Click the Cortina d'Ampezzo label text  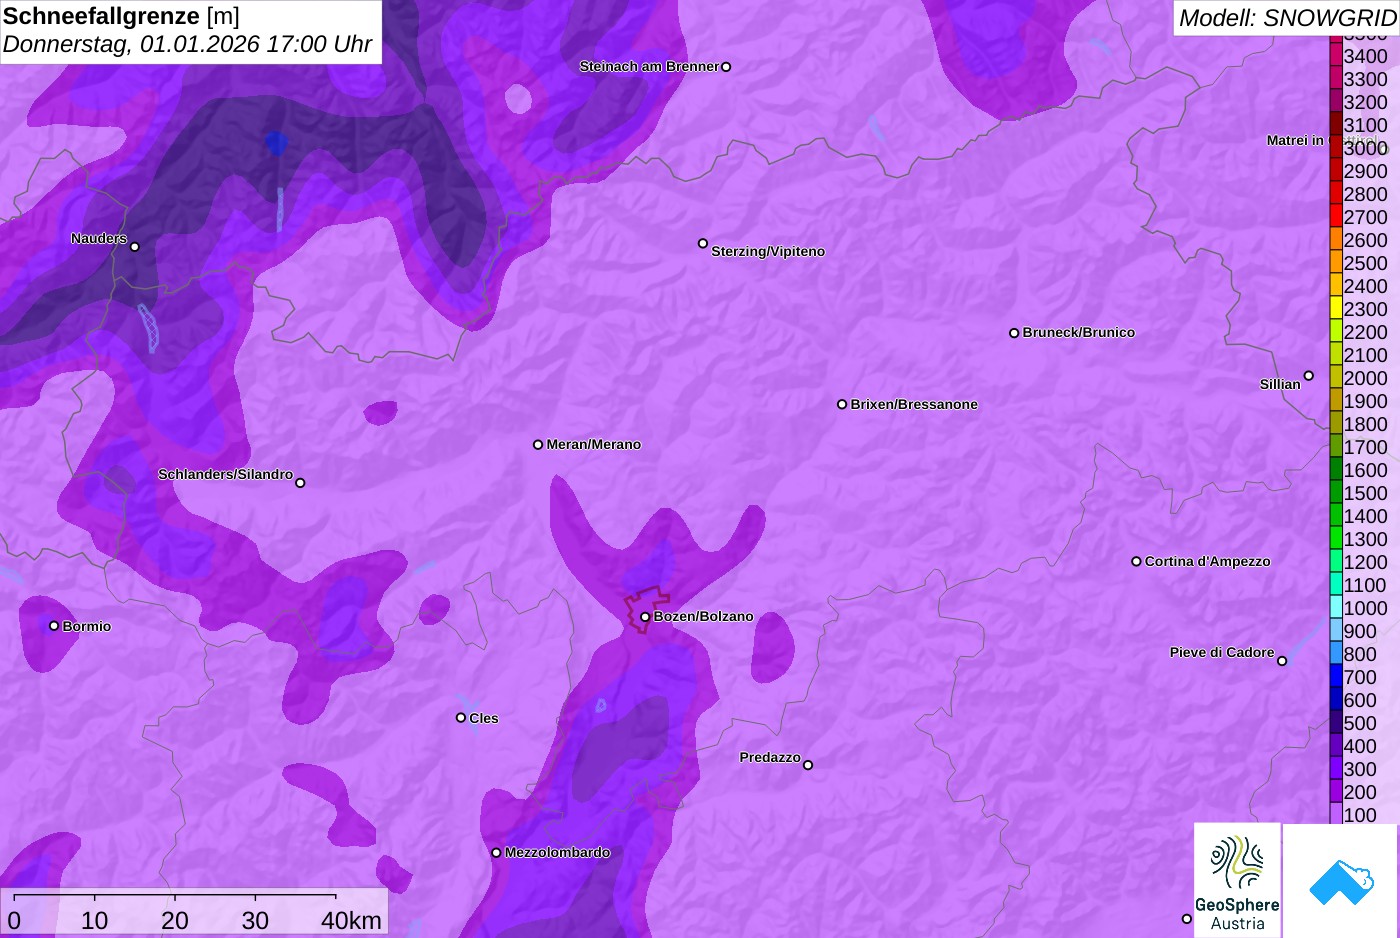1208,562
